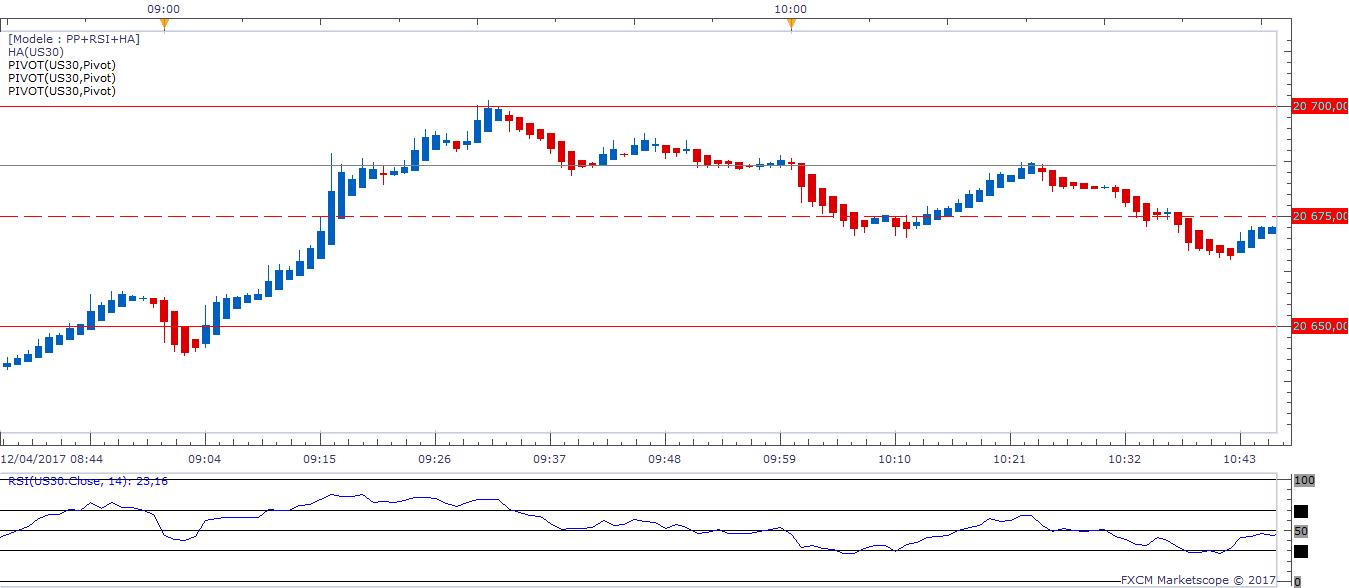Click the 10:21 time axis label
Viewport: 1349px width, 588px height.
click(1009, 459)
